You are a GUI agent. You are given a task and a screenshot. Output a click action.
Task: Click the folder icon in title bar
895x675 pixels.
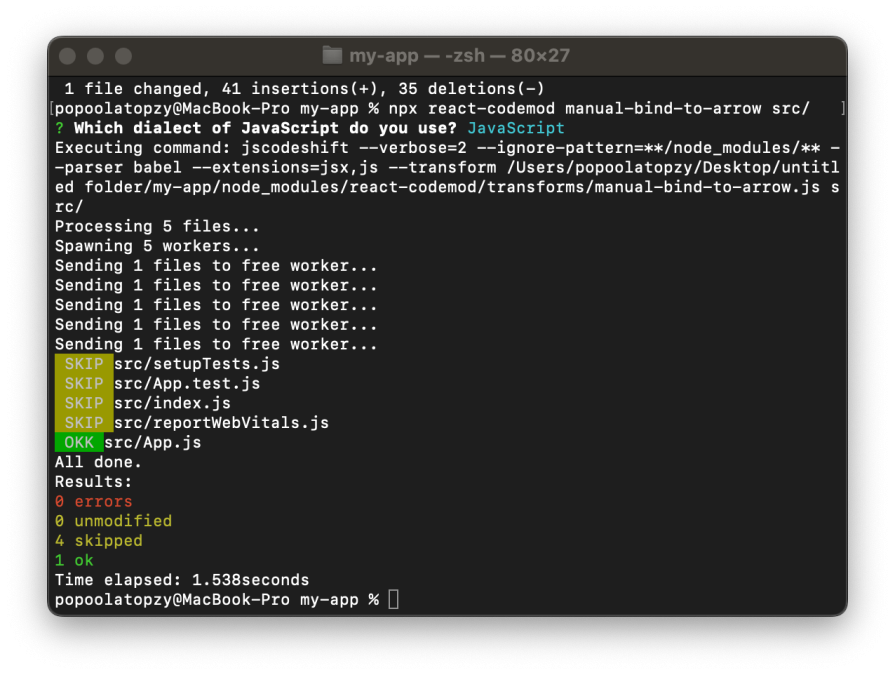[332, 55]
